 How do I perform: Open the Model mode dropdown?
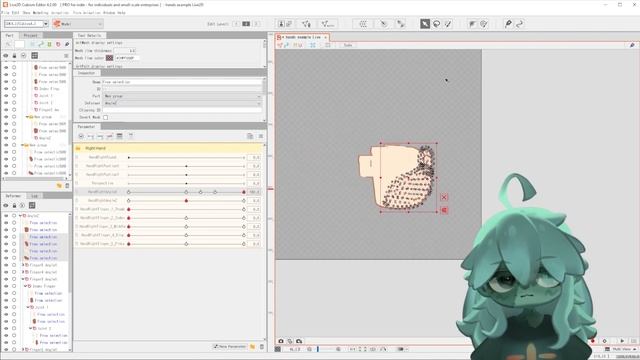coord(77,24)
